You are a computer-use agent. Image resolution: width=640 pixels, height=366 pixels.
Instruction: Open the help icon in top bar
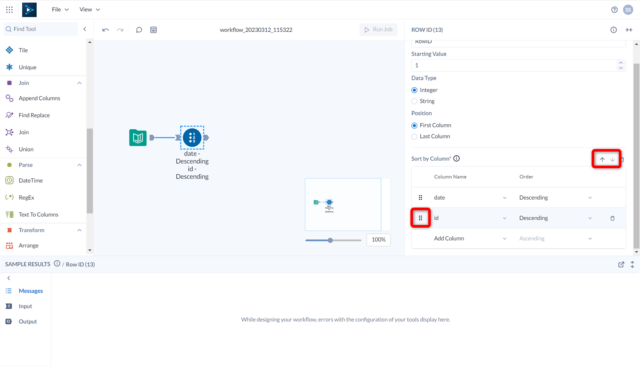click(x=614, y=10)
